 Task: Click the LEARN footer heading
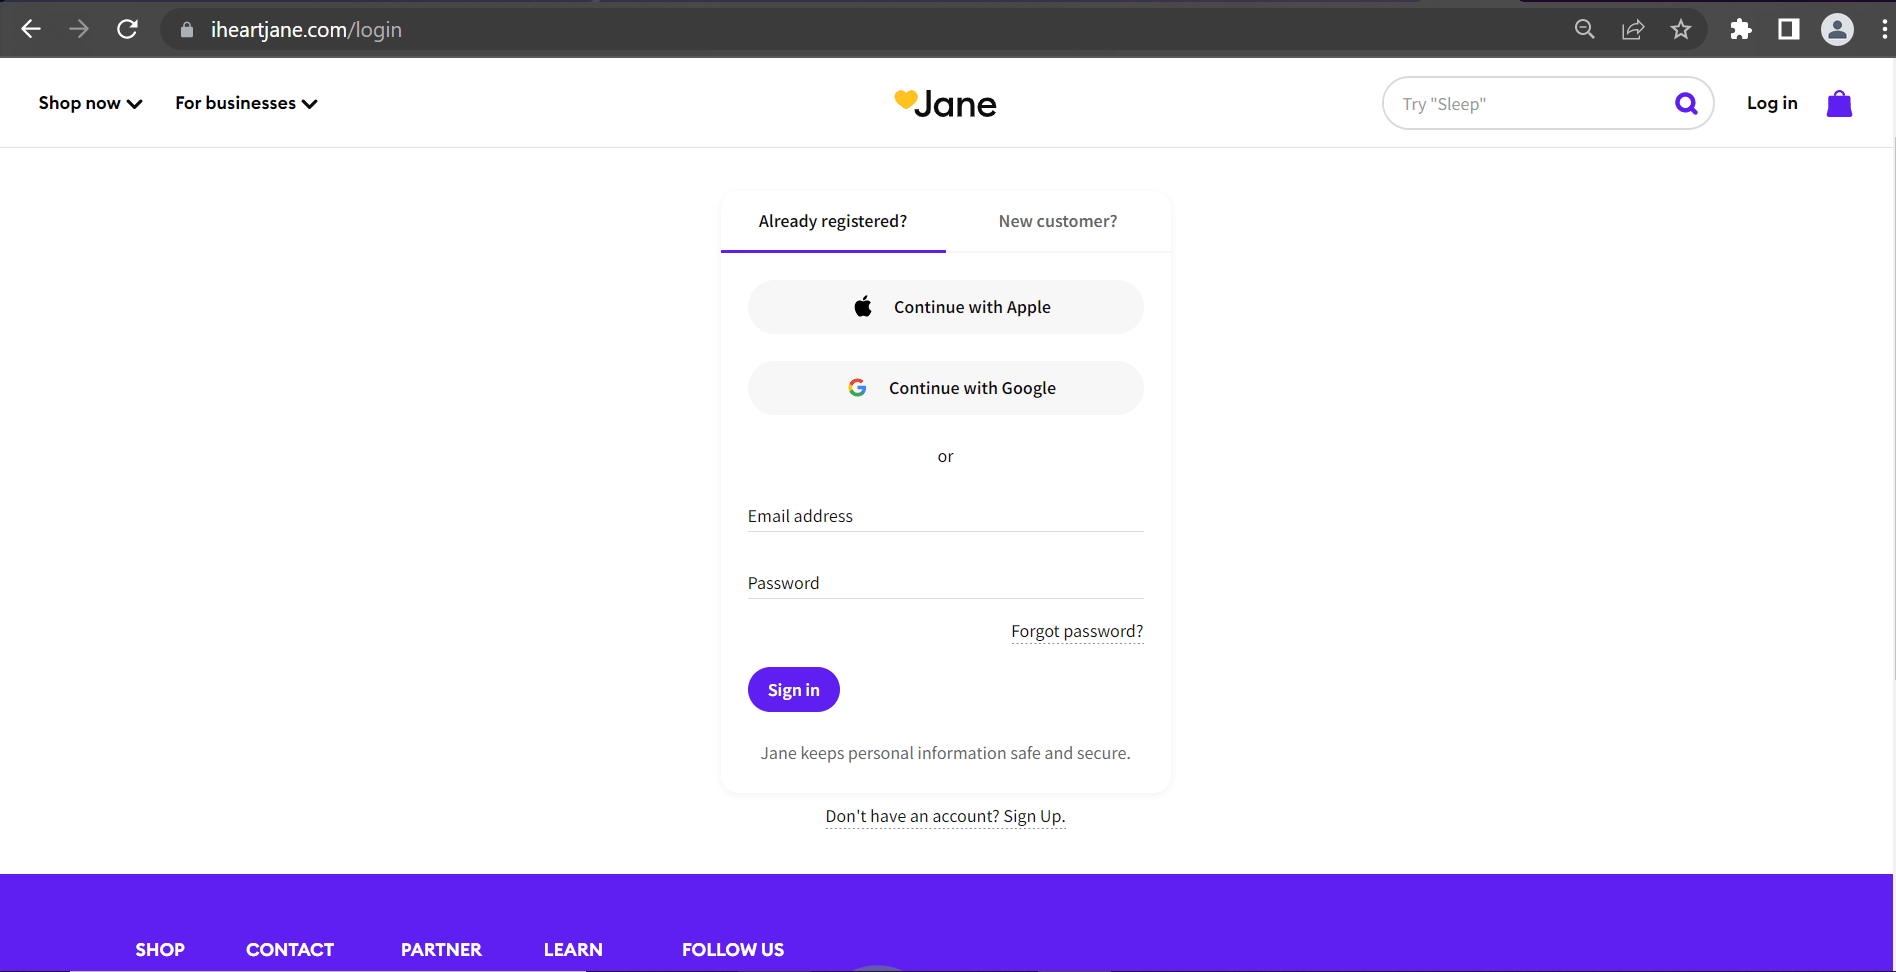(573, 950)
